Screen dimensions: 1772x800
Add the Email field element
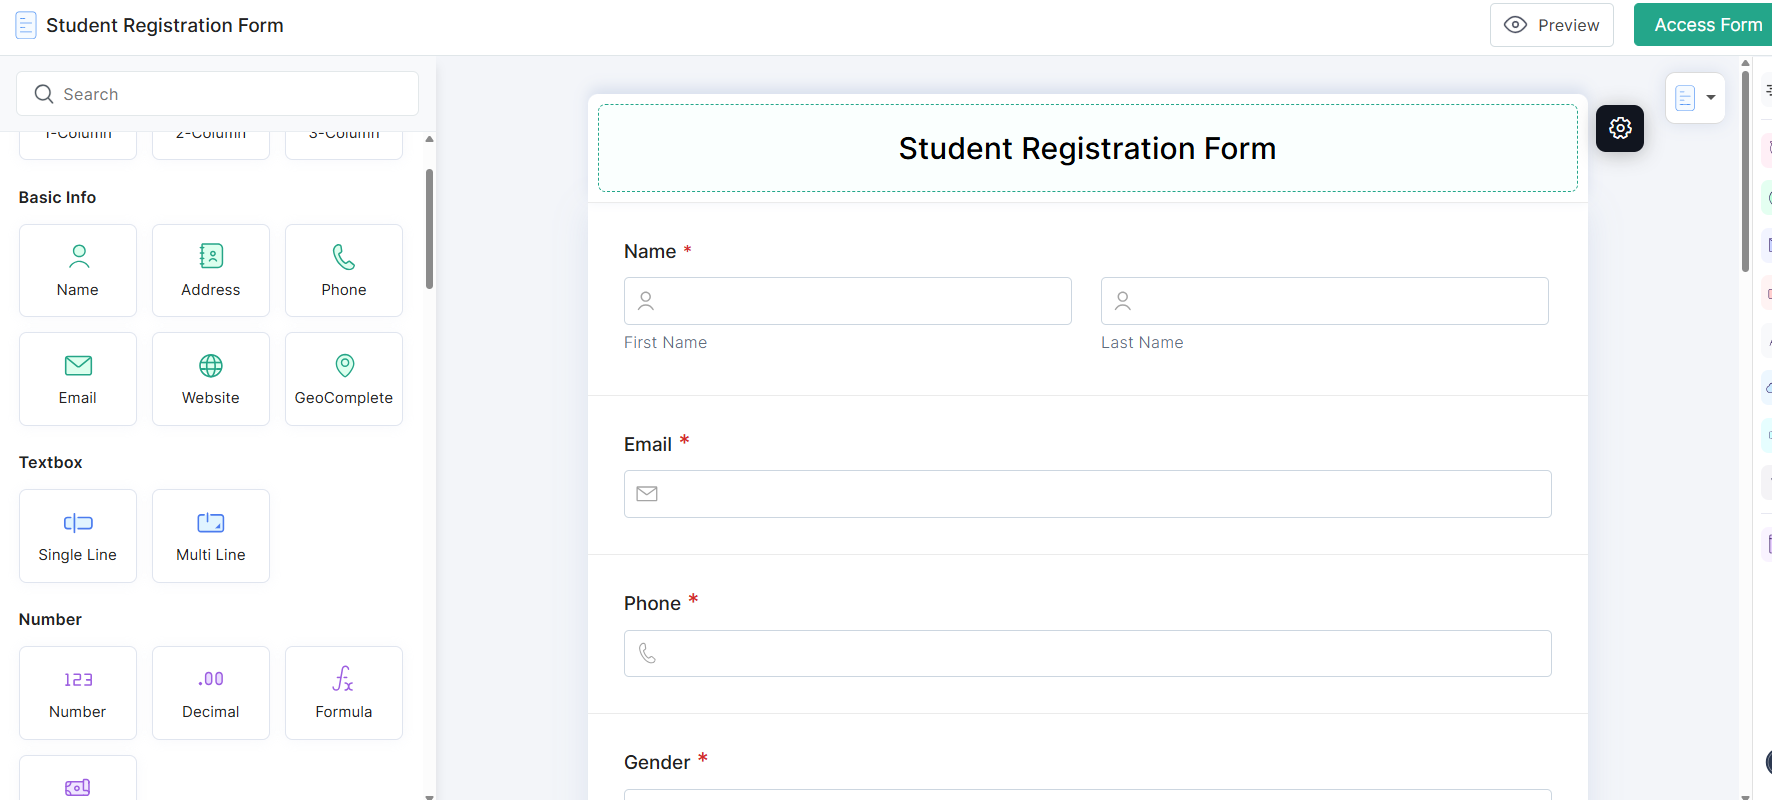click(78, 379)
